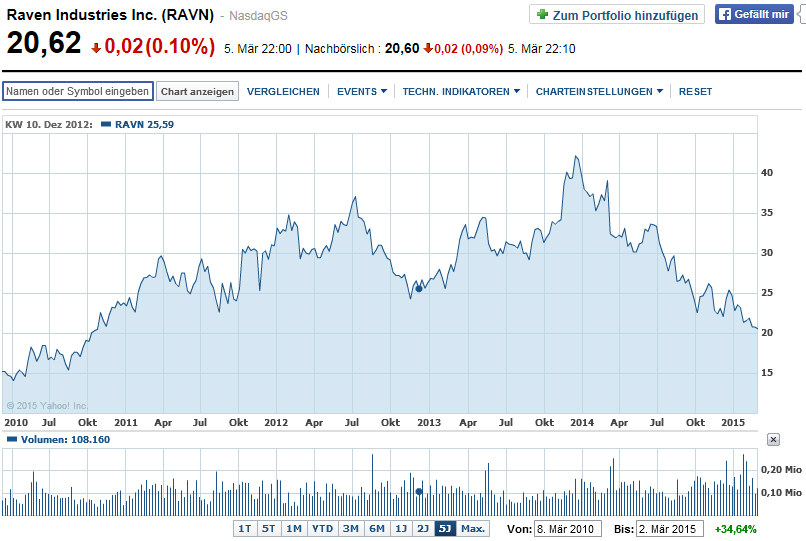Click the Facebook Gefällt mir icon
The image size is (806, 541).
pos(725,14)
